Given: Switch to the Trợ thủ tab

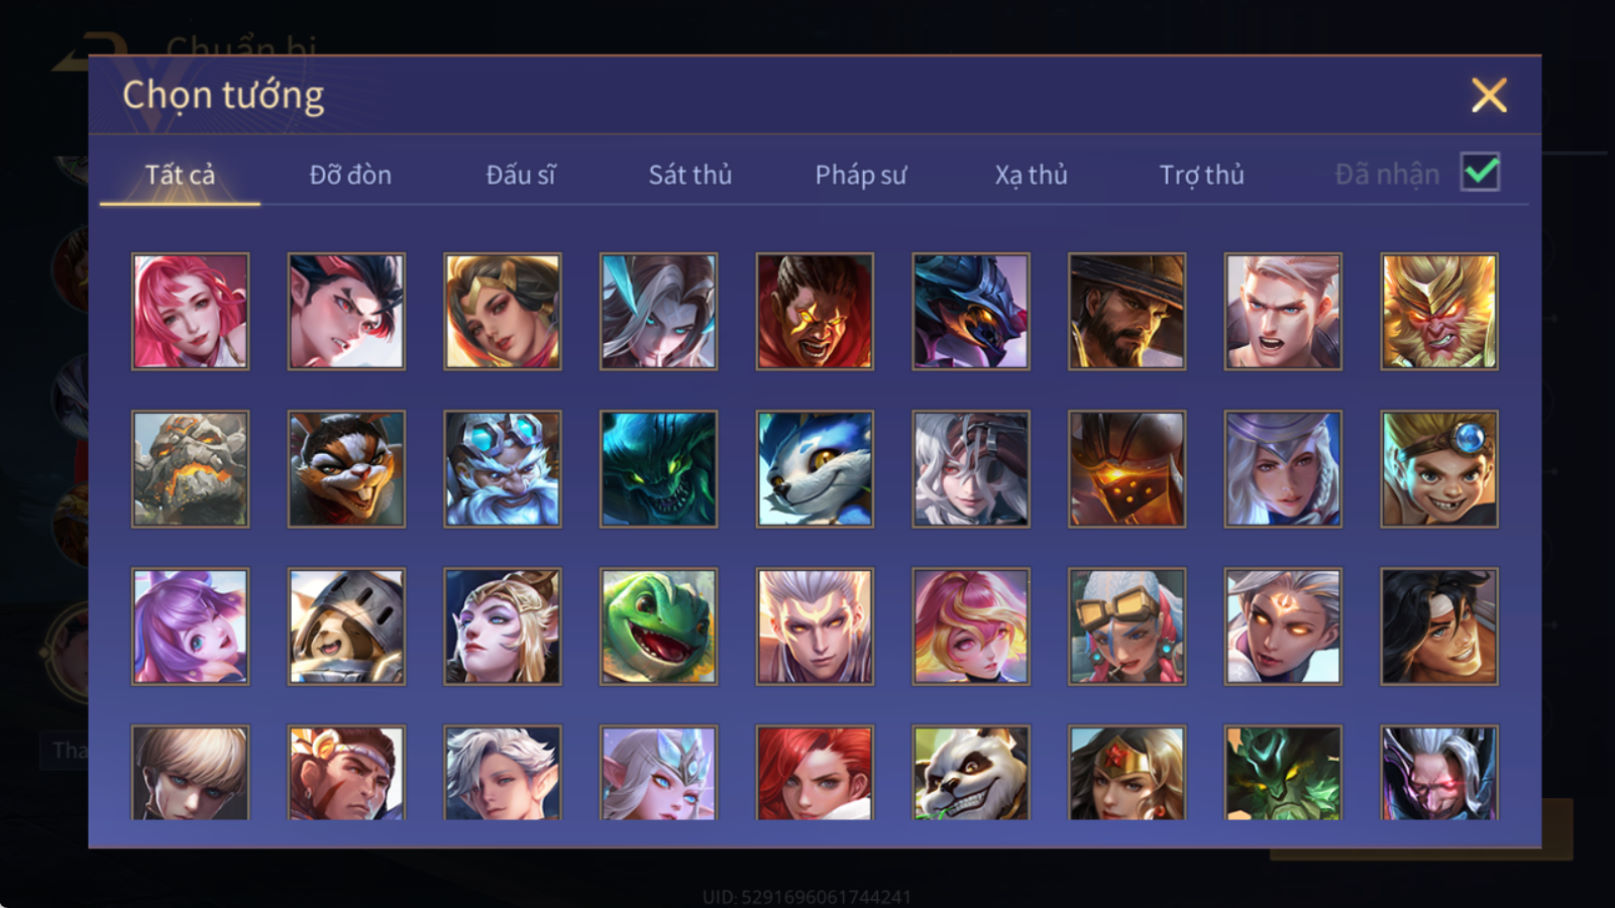Looking at the screenshot, I should click(x=1201, y=175).
